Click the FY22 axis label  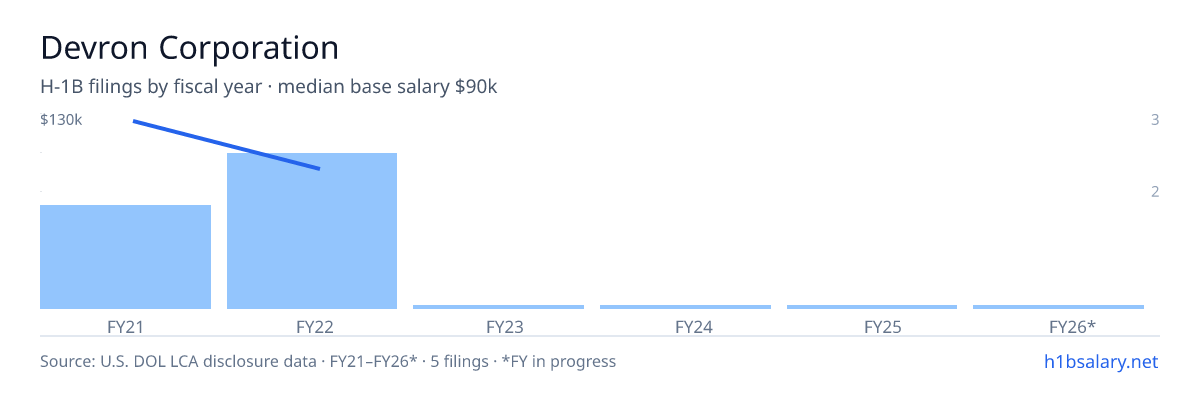tap(312, 326)
